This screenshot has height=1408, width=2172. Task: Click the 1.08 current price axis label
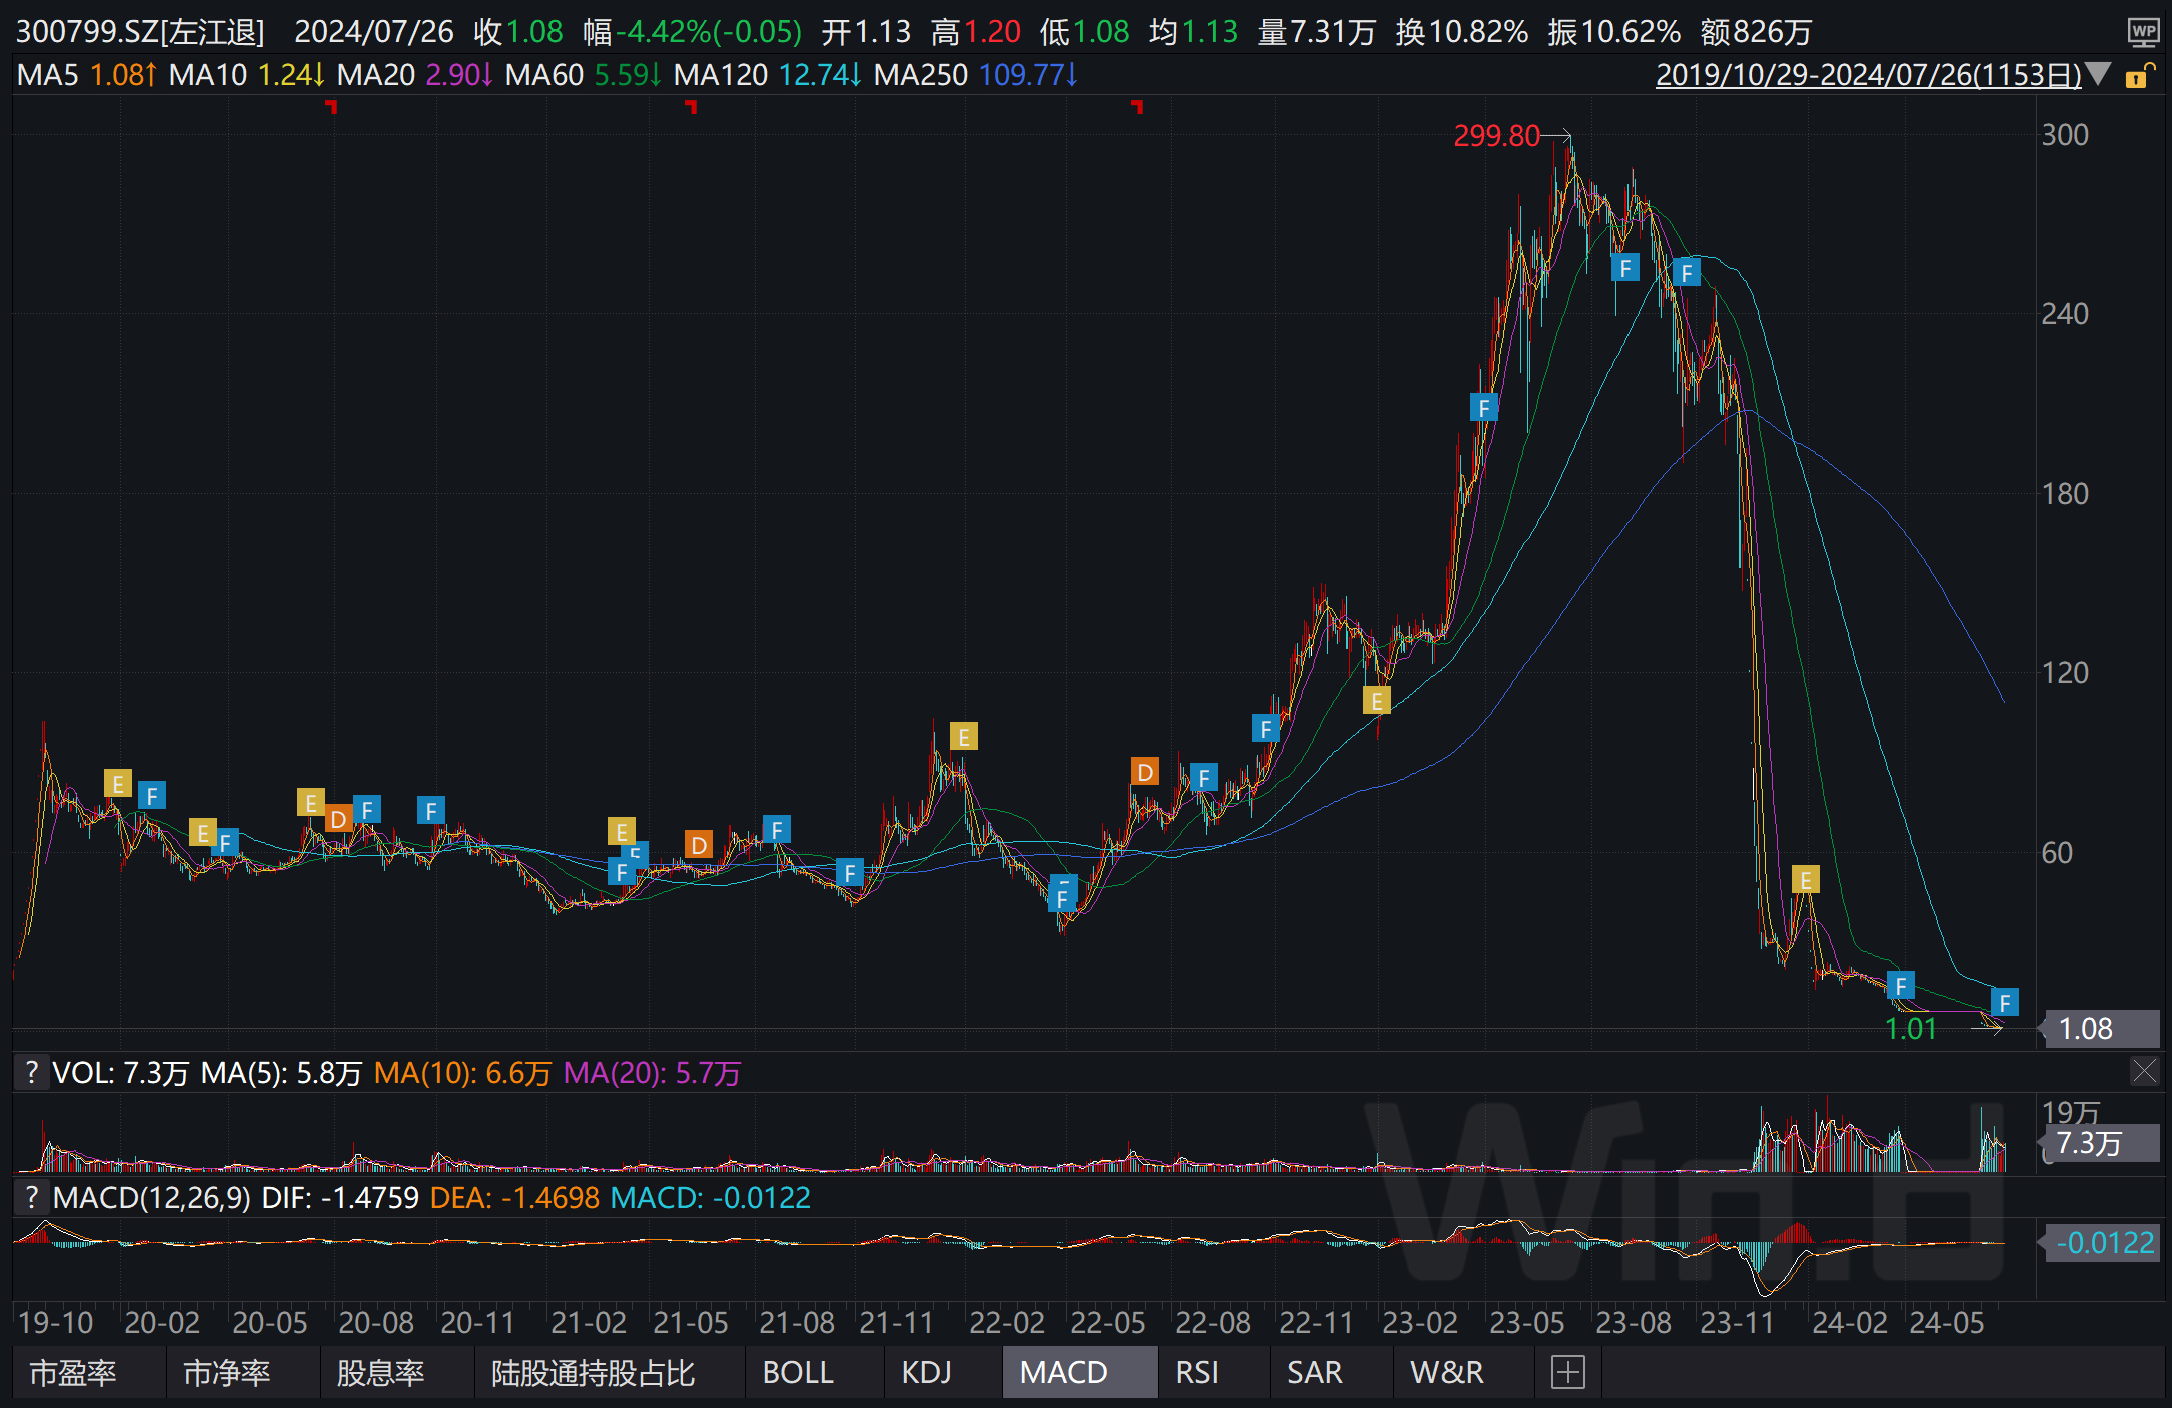tap(2086, 1029)
